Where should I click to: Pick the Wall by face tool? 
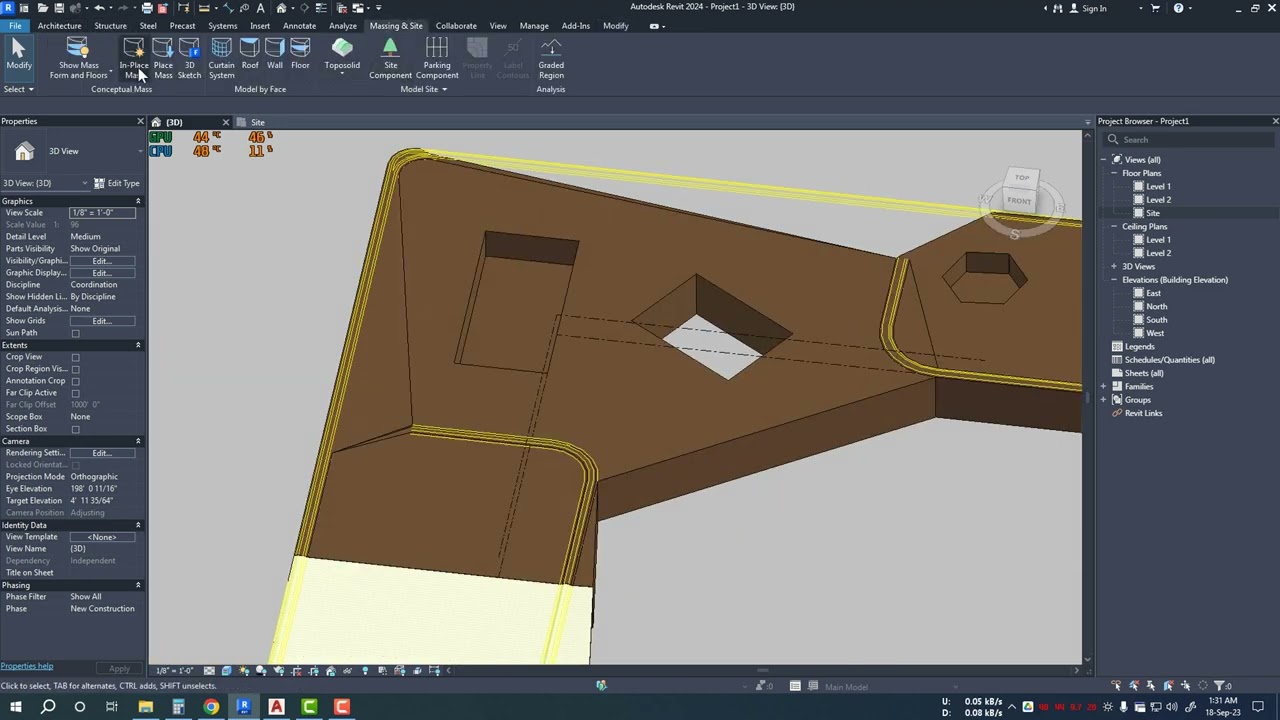point(274,55)
